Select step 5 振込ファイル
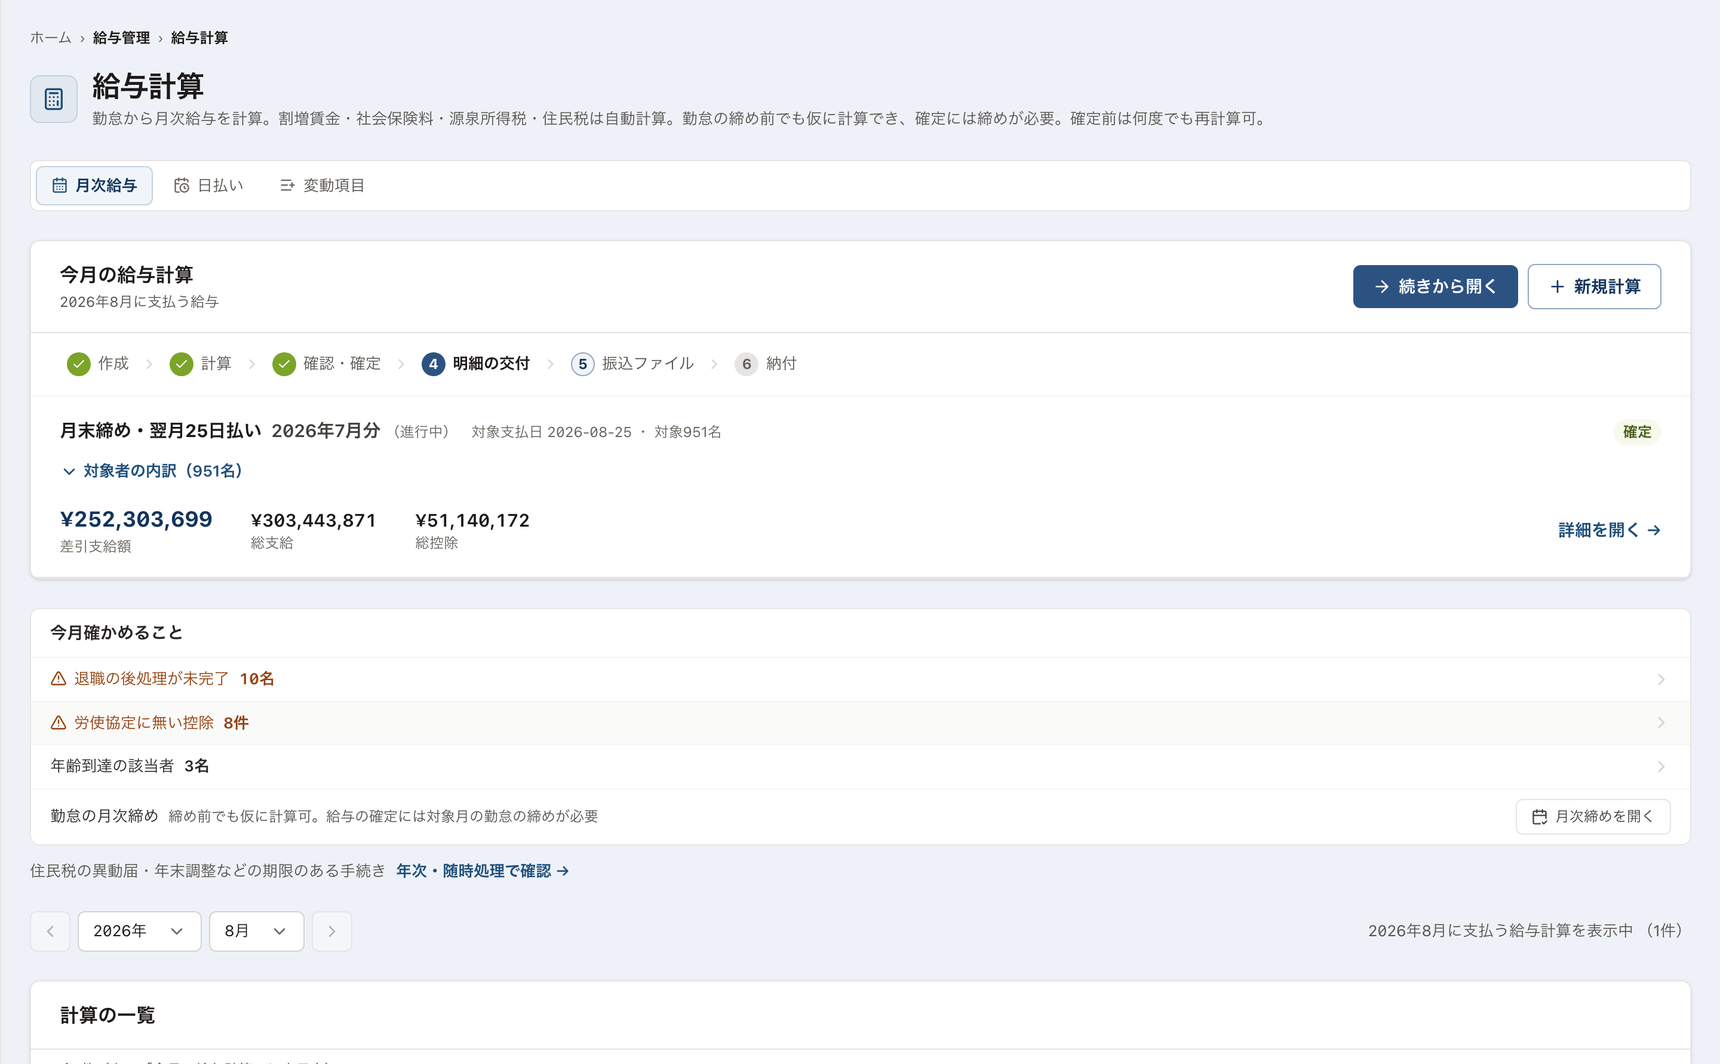The image size is (1720, 1064). (632, 364)
